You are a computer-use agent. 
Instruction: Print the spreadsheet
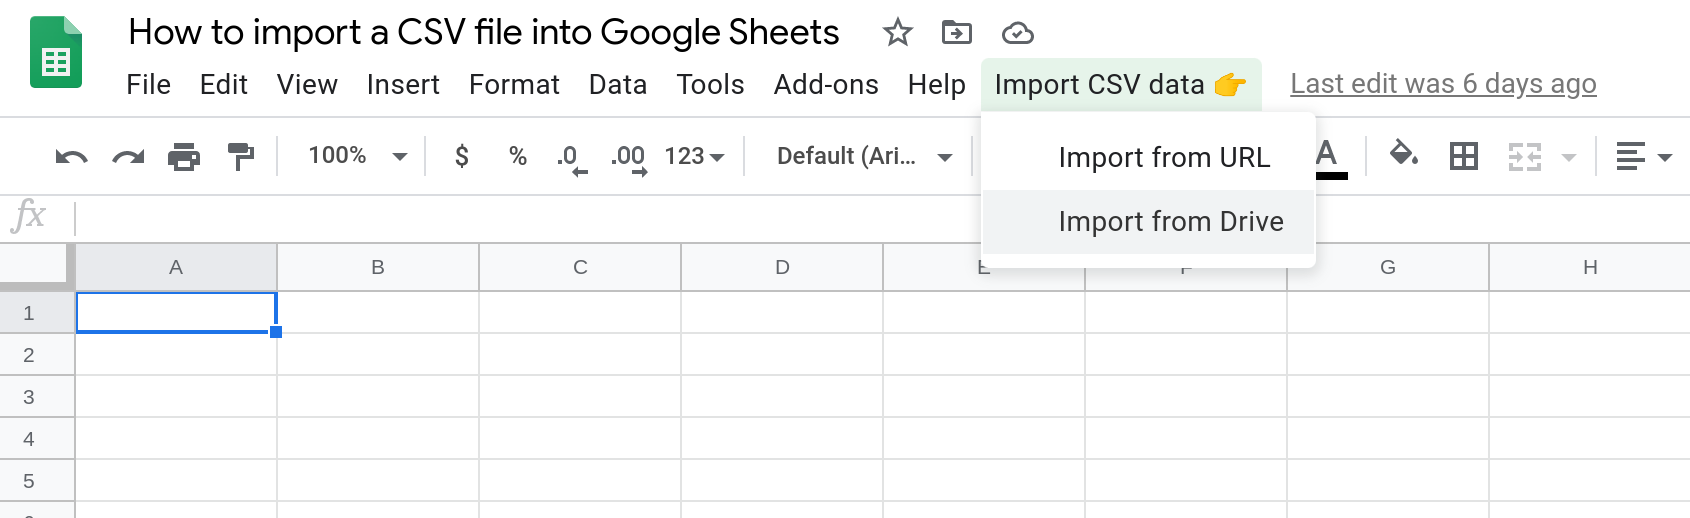click(x=184, y=157)
